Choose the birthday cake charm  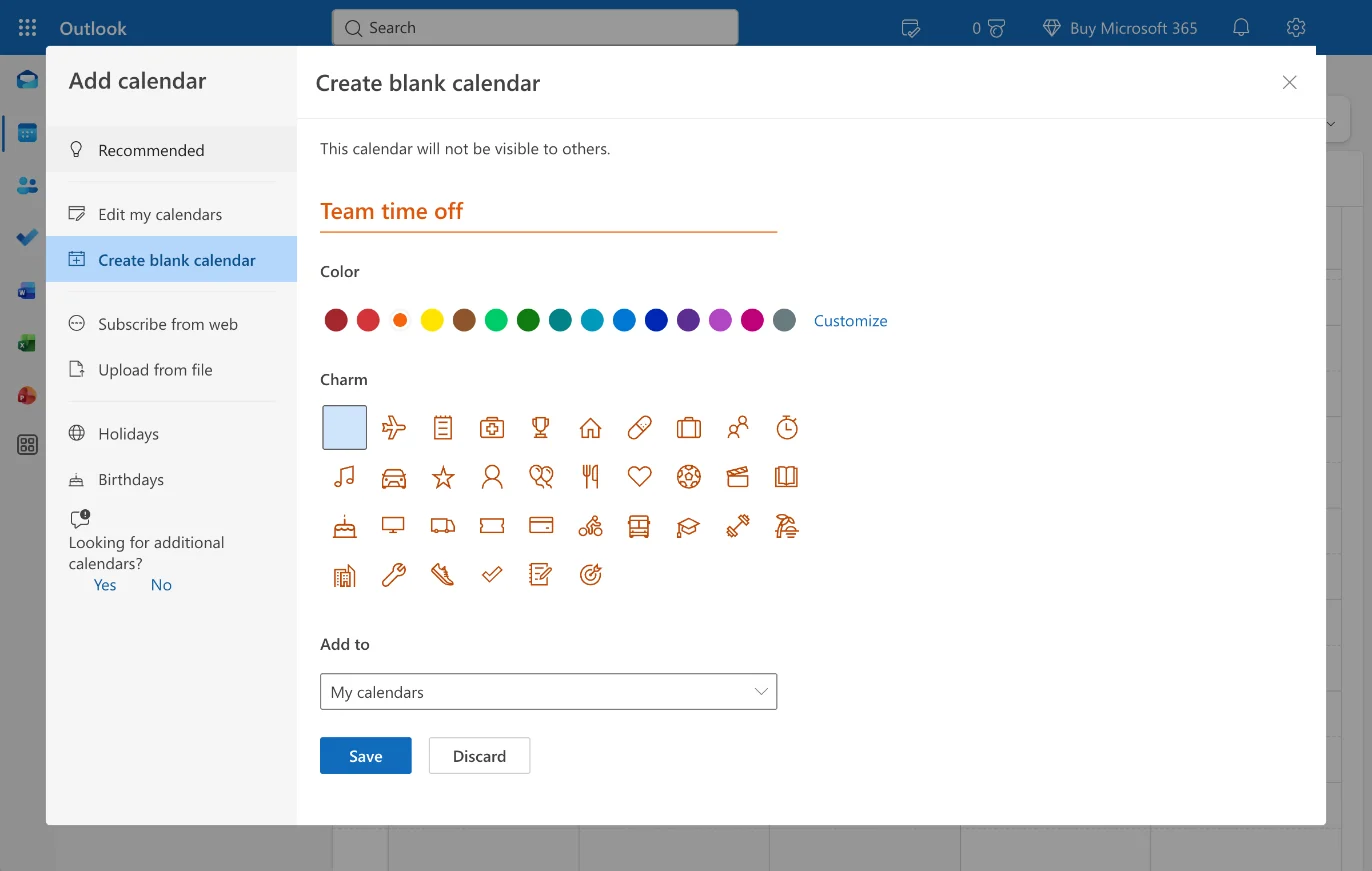pyautogui.click(x=345, y=526)
